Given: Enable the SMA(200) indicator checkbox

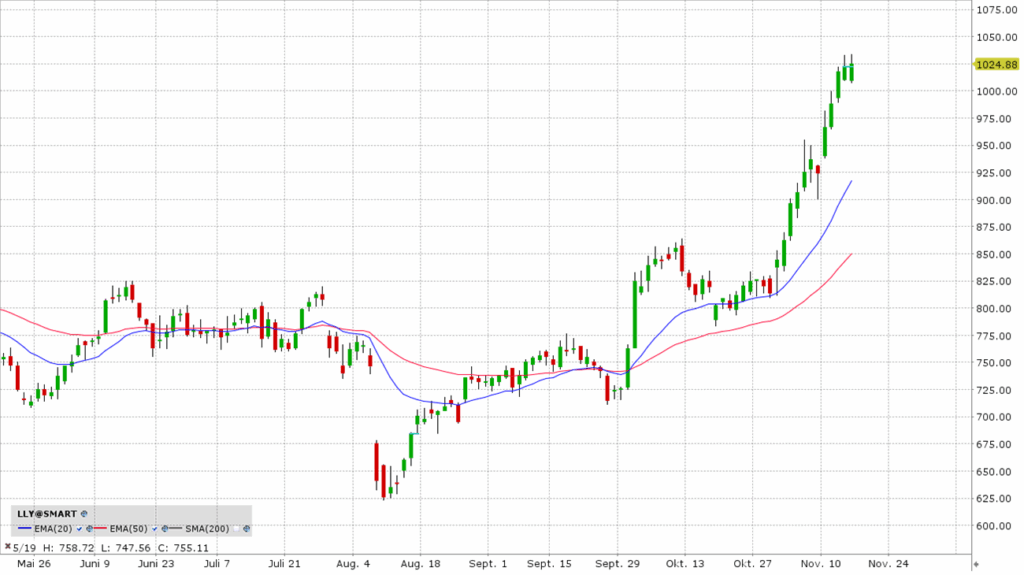Looking at the screenshot, I should tap(236, 529).
